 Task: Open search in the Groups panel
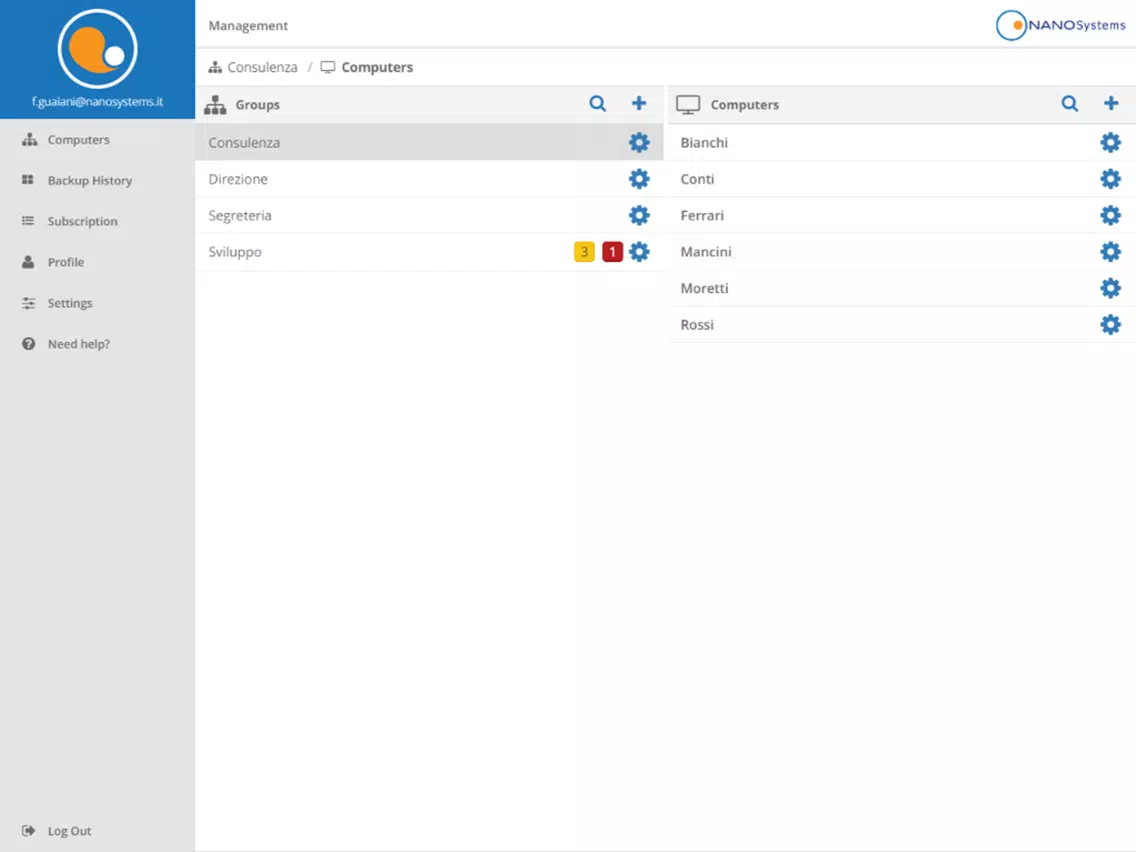(x=597, y=104)
